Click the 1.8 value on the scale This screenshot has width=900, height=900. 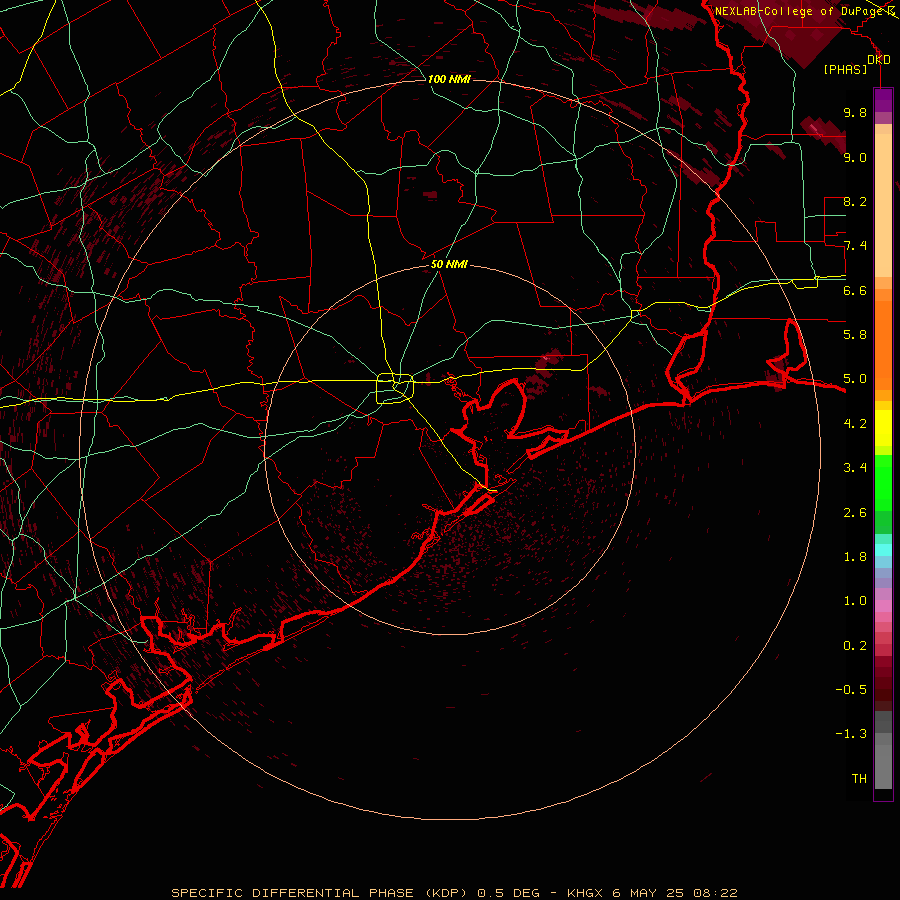click(x=855, y=557)
